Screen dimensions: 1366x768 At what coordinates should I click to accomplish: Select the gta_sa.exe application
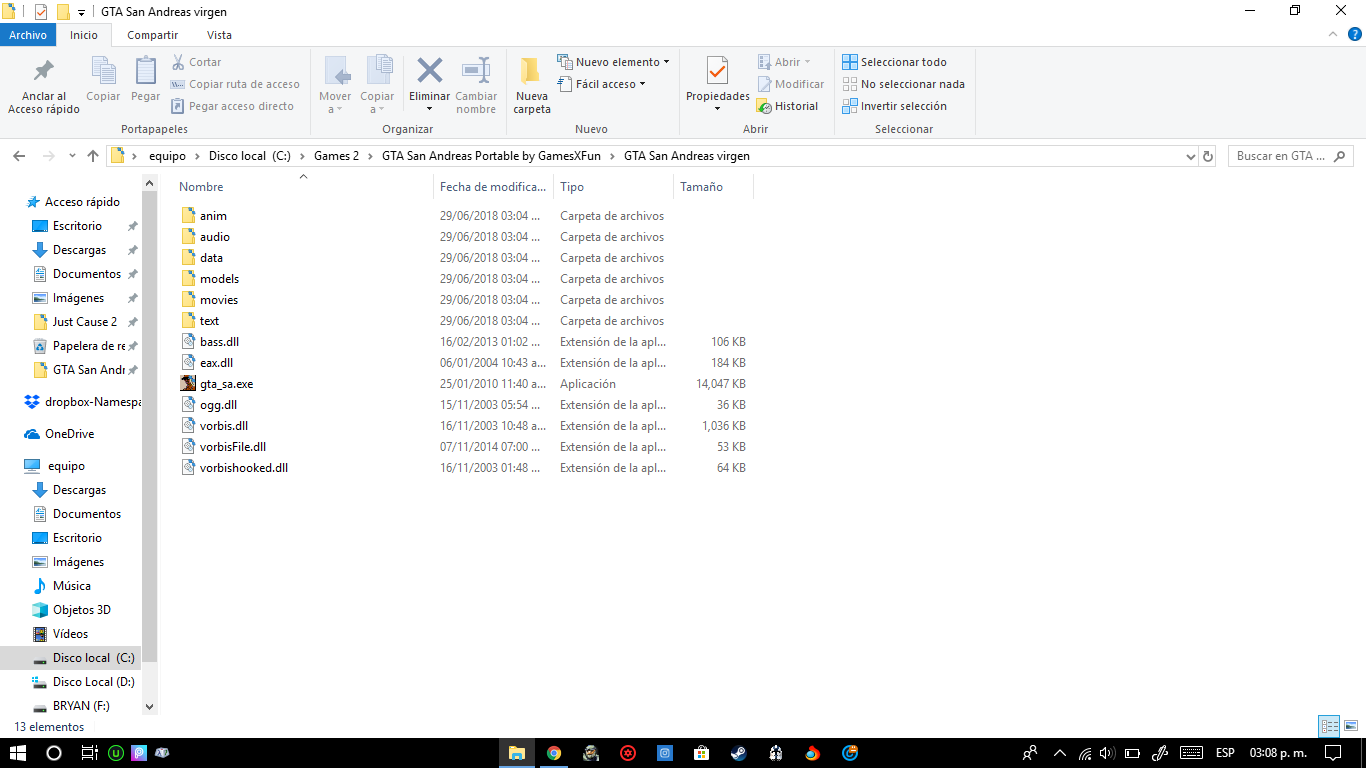point(226,384)
